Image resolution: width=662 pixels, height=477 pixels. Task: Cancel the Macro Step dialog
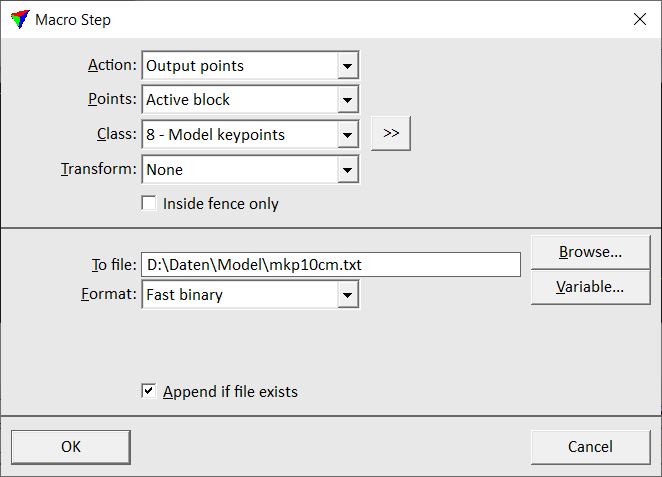click(x=590, y=447)
